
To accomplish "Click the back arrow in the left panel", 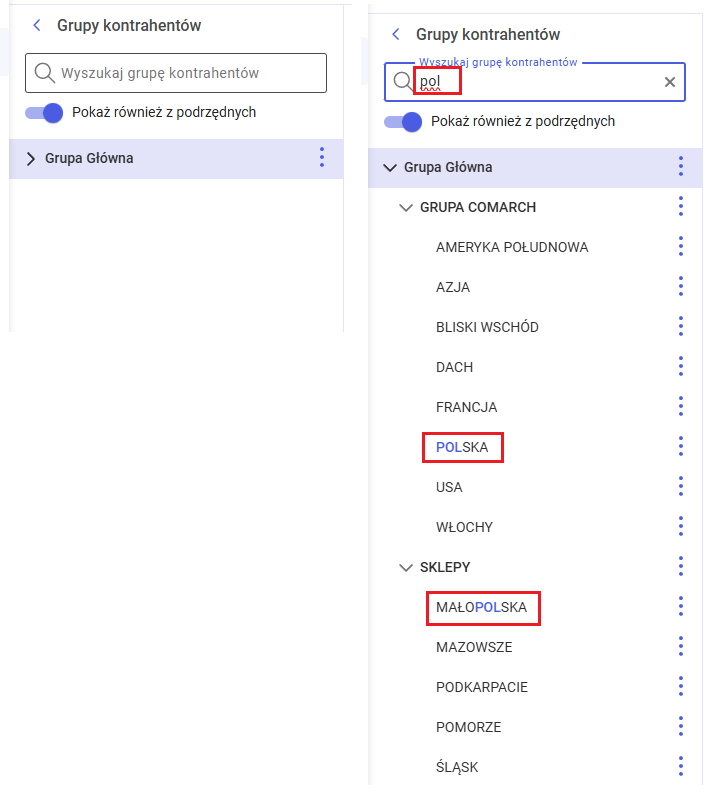I will point(37,26).
